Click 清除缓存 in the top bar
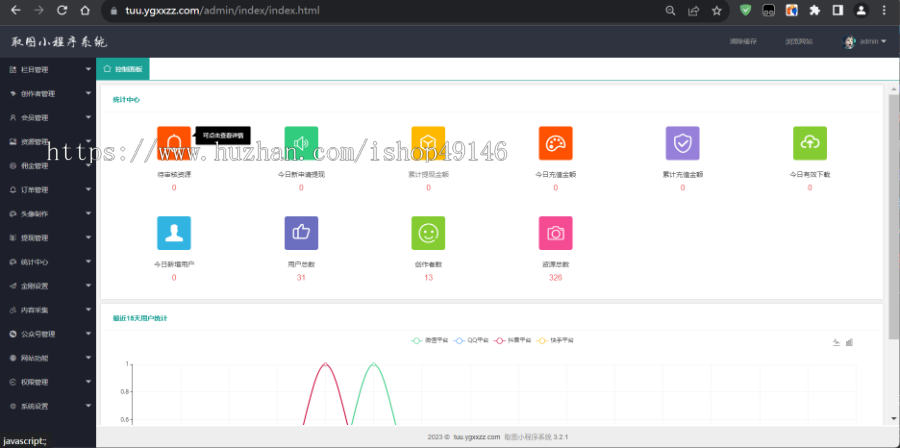Viewport: 900px width, 448px height. click(743, 42)
